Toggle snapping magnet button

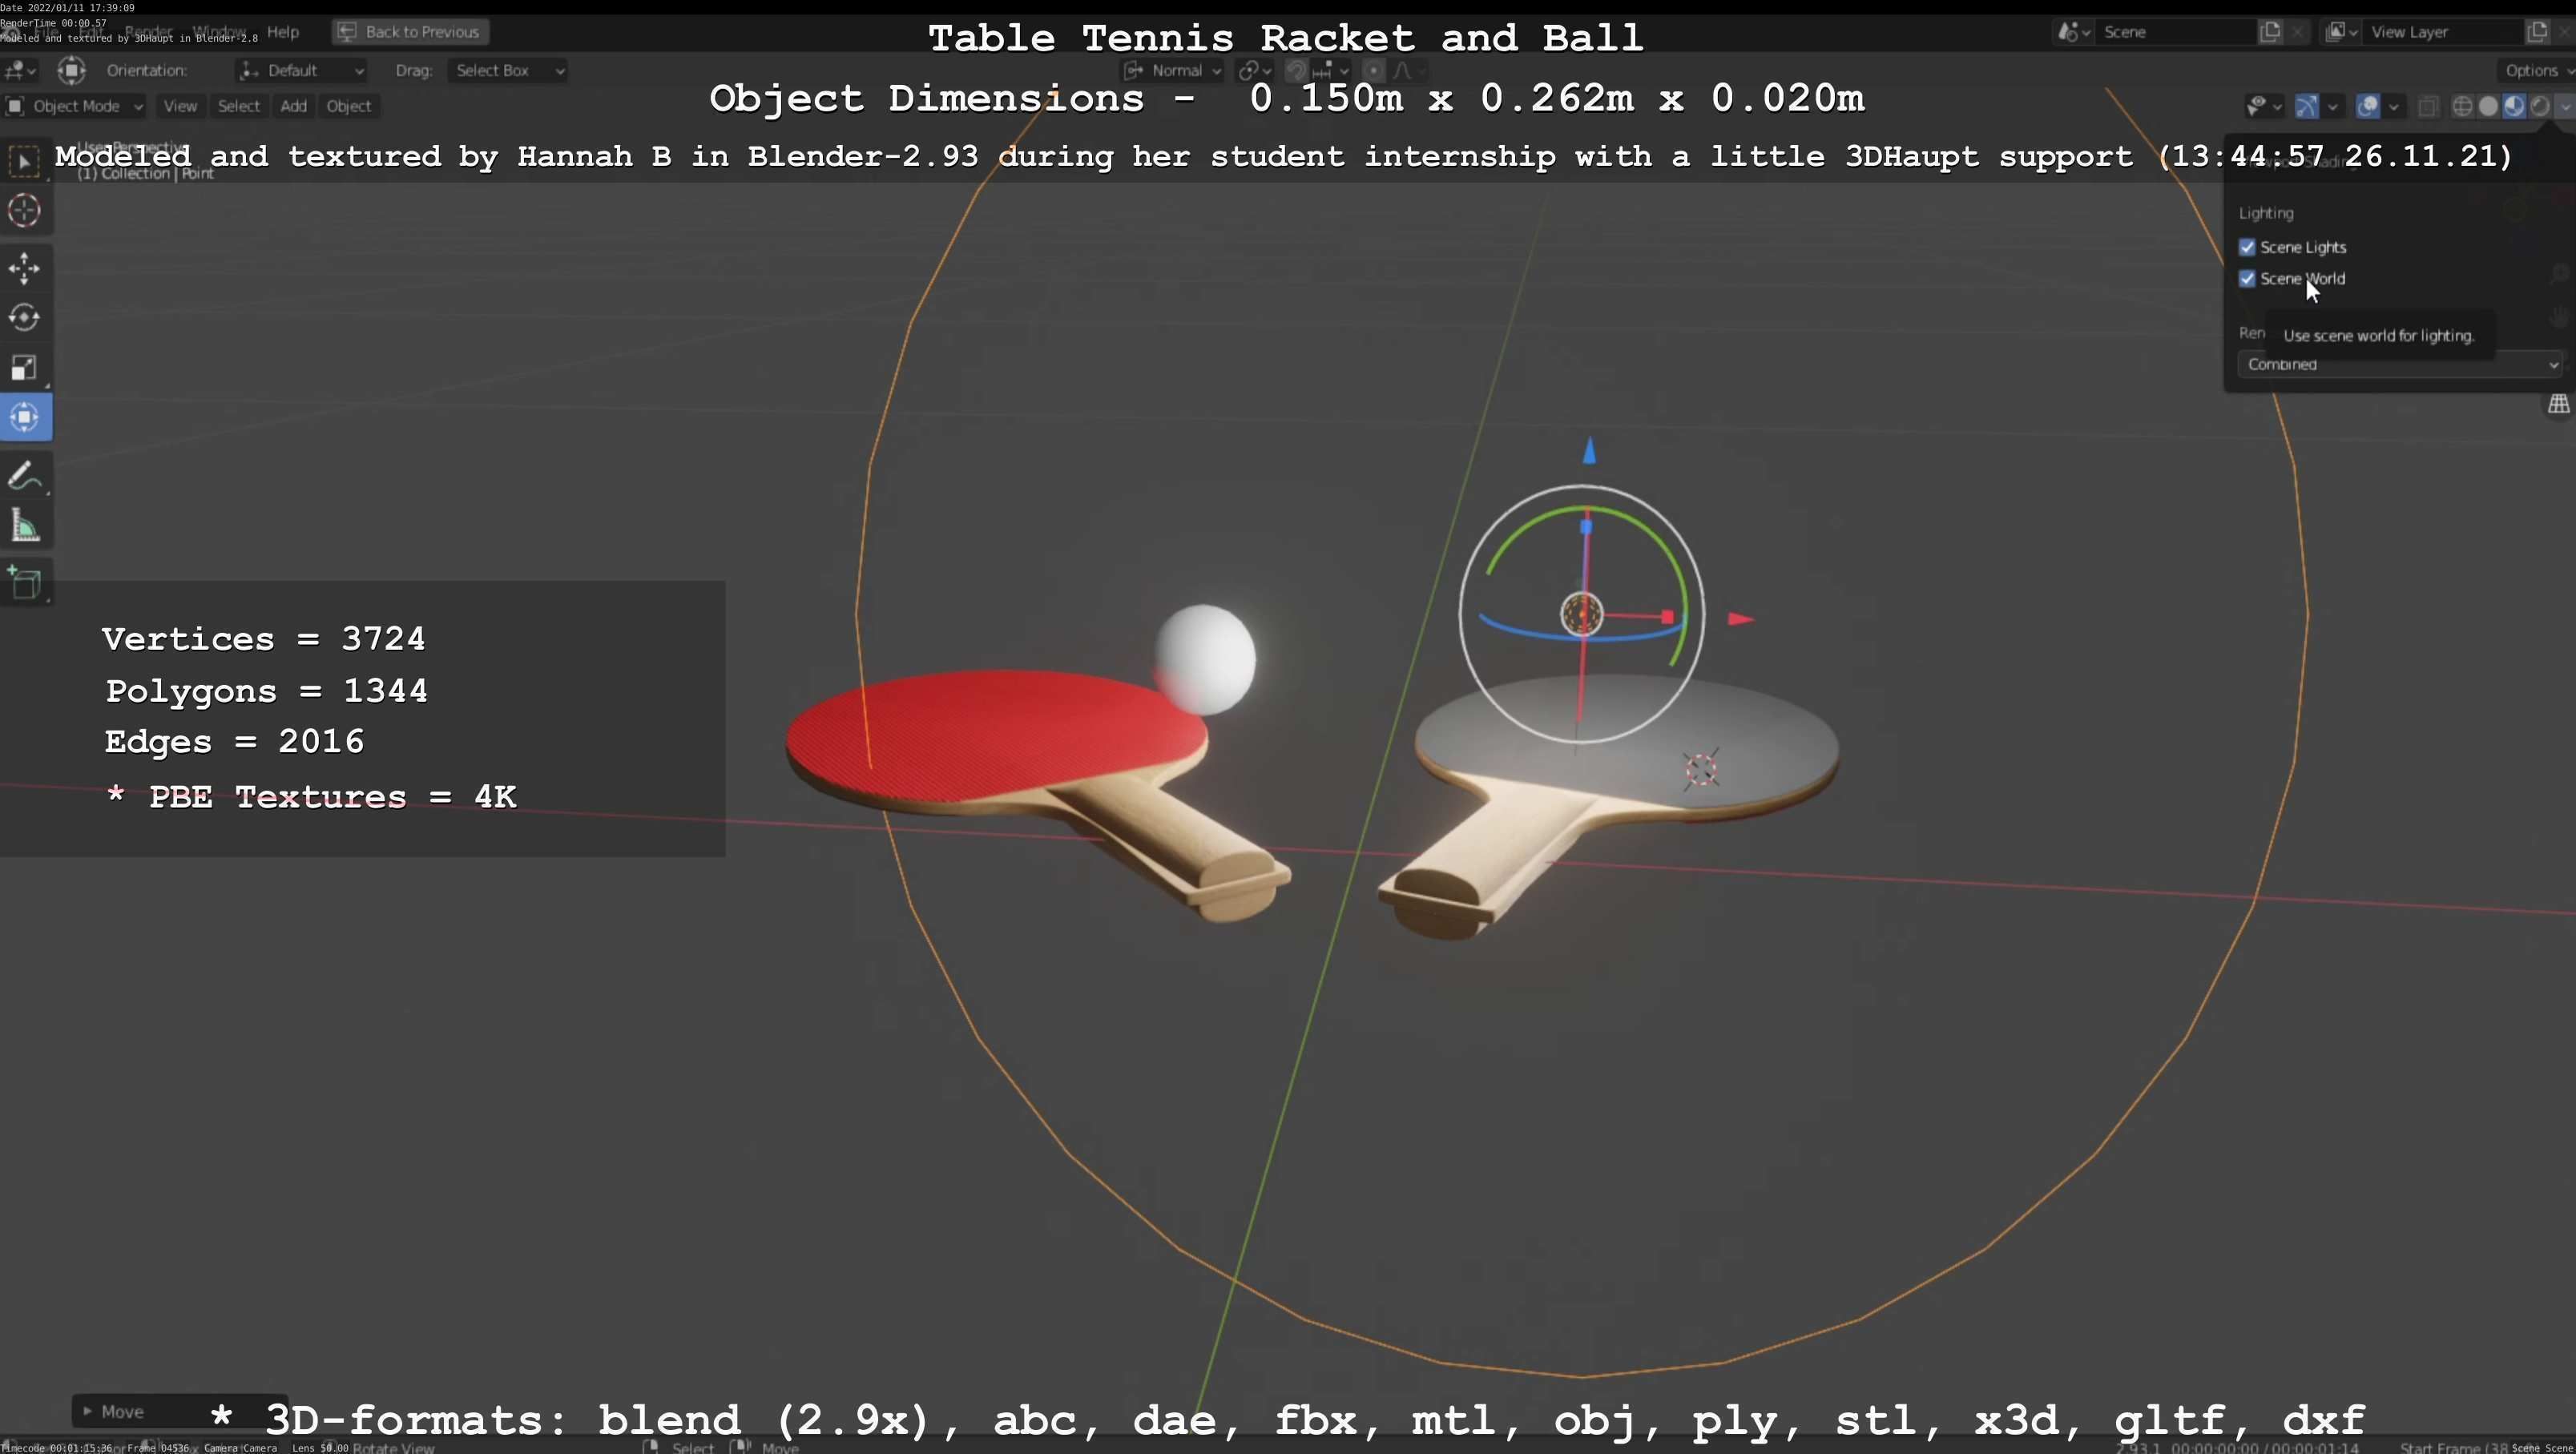click(1296, 70)
